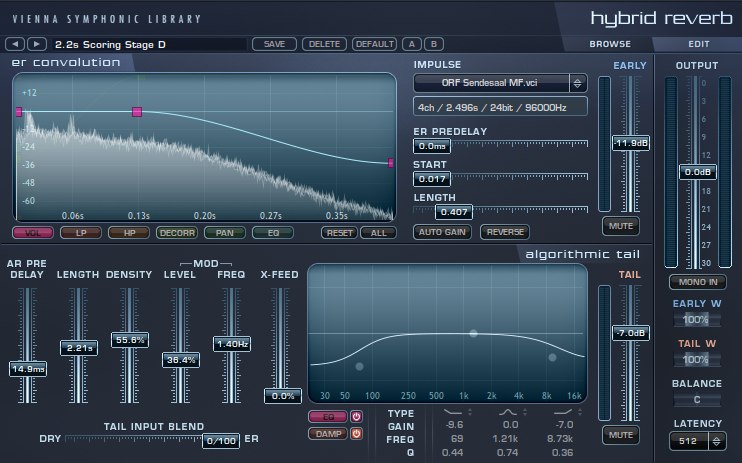The image size is (742, 463).
Task: Go to the previous preset with left arrow
Action: [x=16, y=44]
